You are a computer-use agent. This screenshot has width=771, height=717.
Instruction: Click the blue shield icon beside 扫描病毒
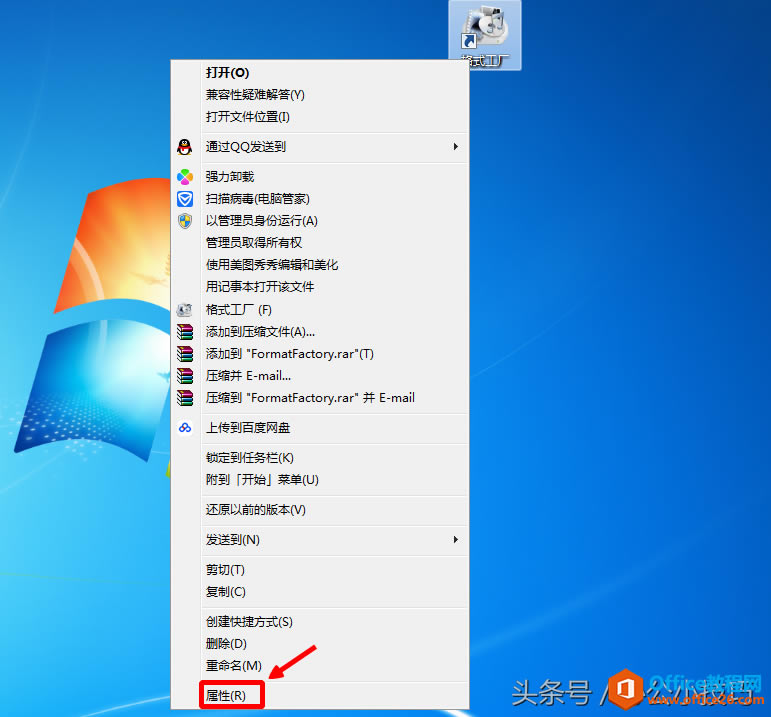click(x=185, y=199)
